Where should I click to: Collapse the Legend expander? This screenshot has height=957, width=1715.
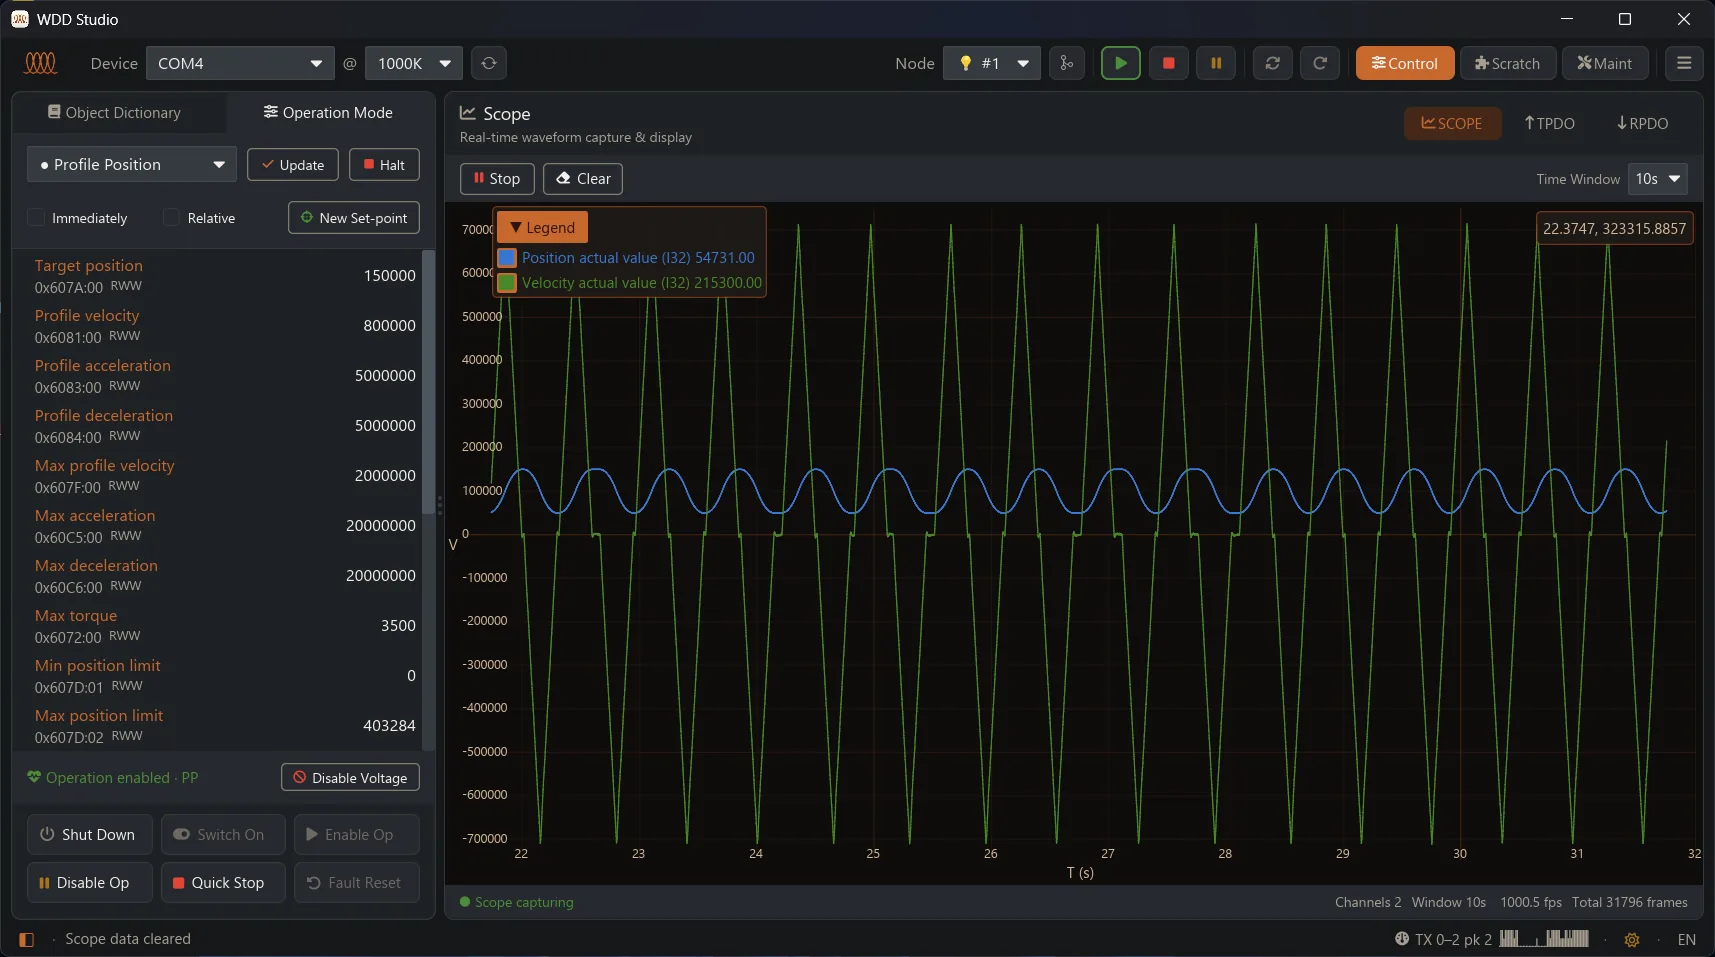[542, 227]
